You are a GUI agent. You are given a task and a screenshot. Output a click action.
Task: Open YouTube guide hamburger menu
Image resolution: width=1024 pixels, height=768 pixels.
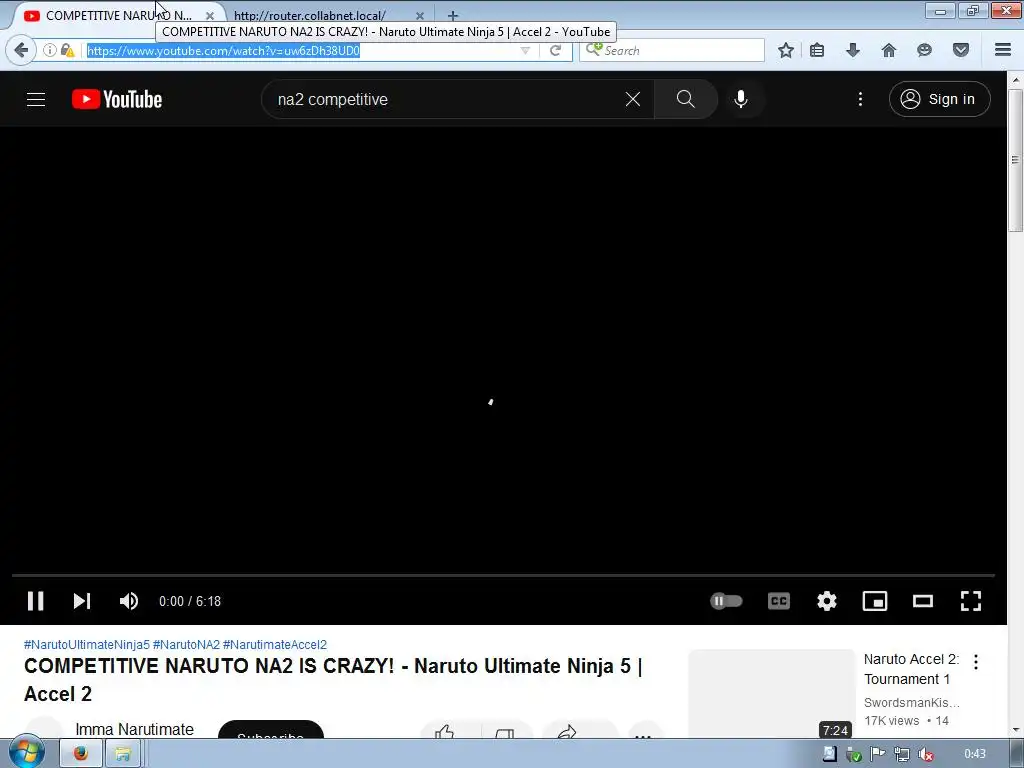(x=36, y=99)
